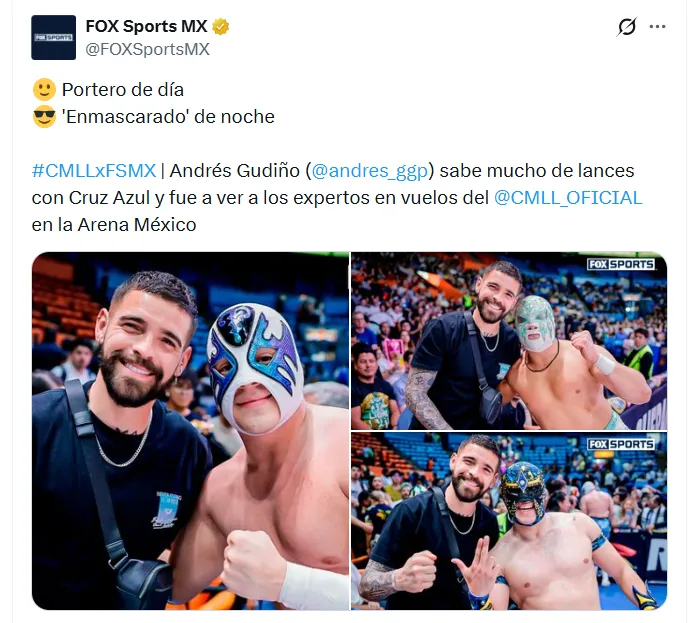Click the gold verified badge icon
Image resolution: width=690 pixels, height=623 pixels.
click(x=220, y=26)
